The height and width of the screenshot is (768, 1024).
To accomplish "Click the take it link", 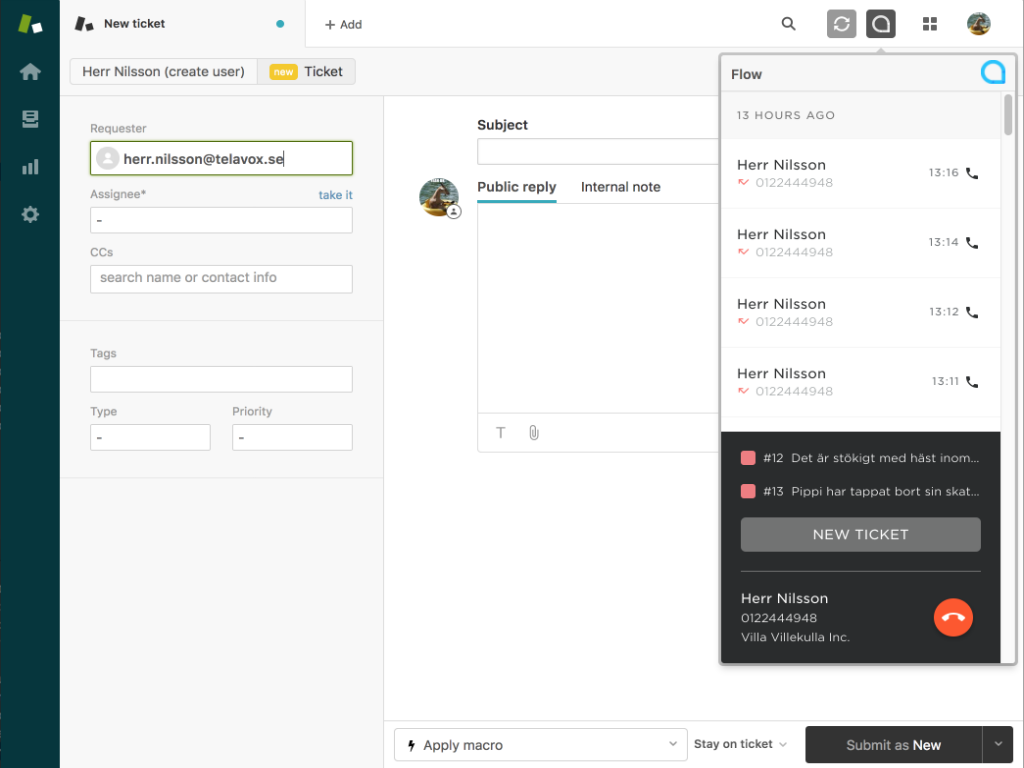I will coord(335,195).
